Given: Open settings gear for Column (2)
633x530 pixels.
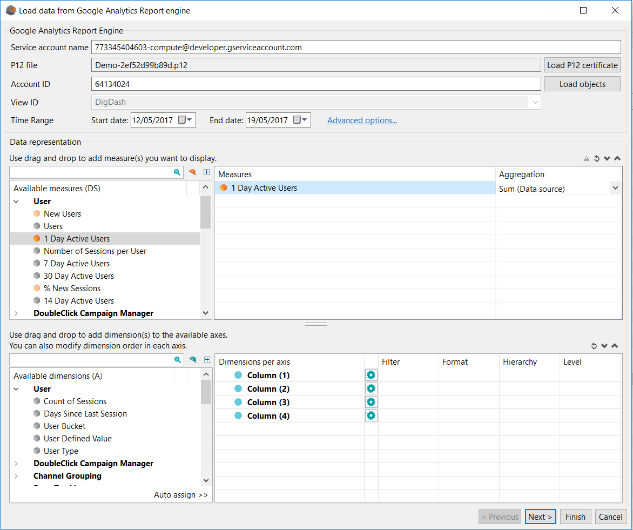Looking at the screenshot, I should pyautogui.click(x=371, y=389).
